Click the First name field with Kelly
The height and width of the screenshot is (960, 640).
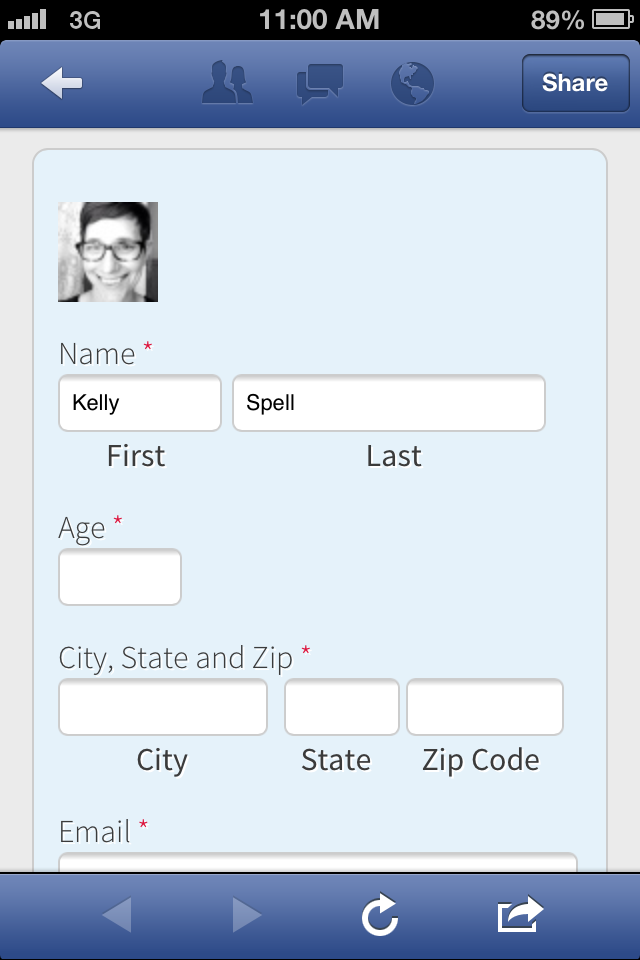tap(140, 403)
